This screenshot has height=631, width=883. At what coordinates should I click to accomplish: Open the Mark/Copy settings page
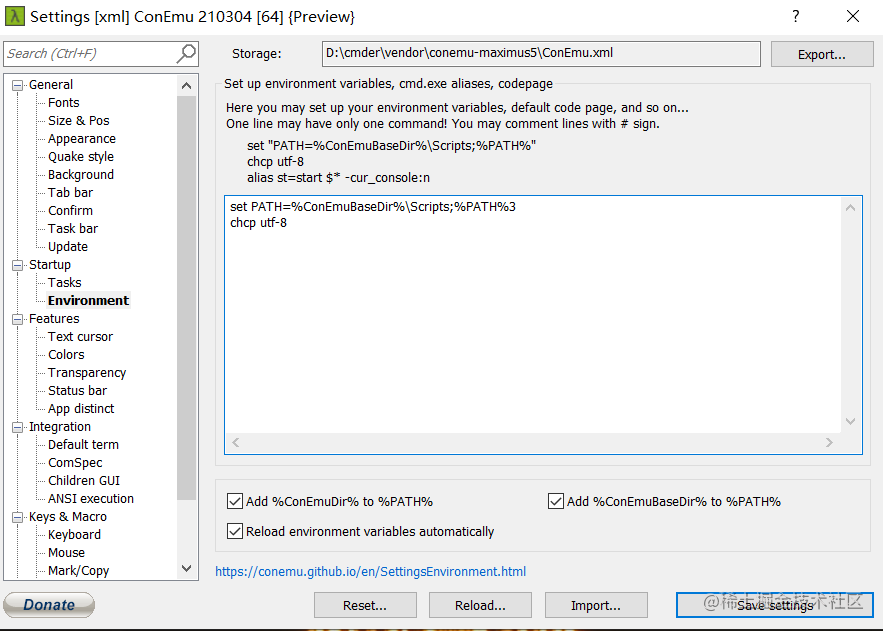click(78, 571)
